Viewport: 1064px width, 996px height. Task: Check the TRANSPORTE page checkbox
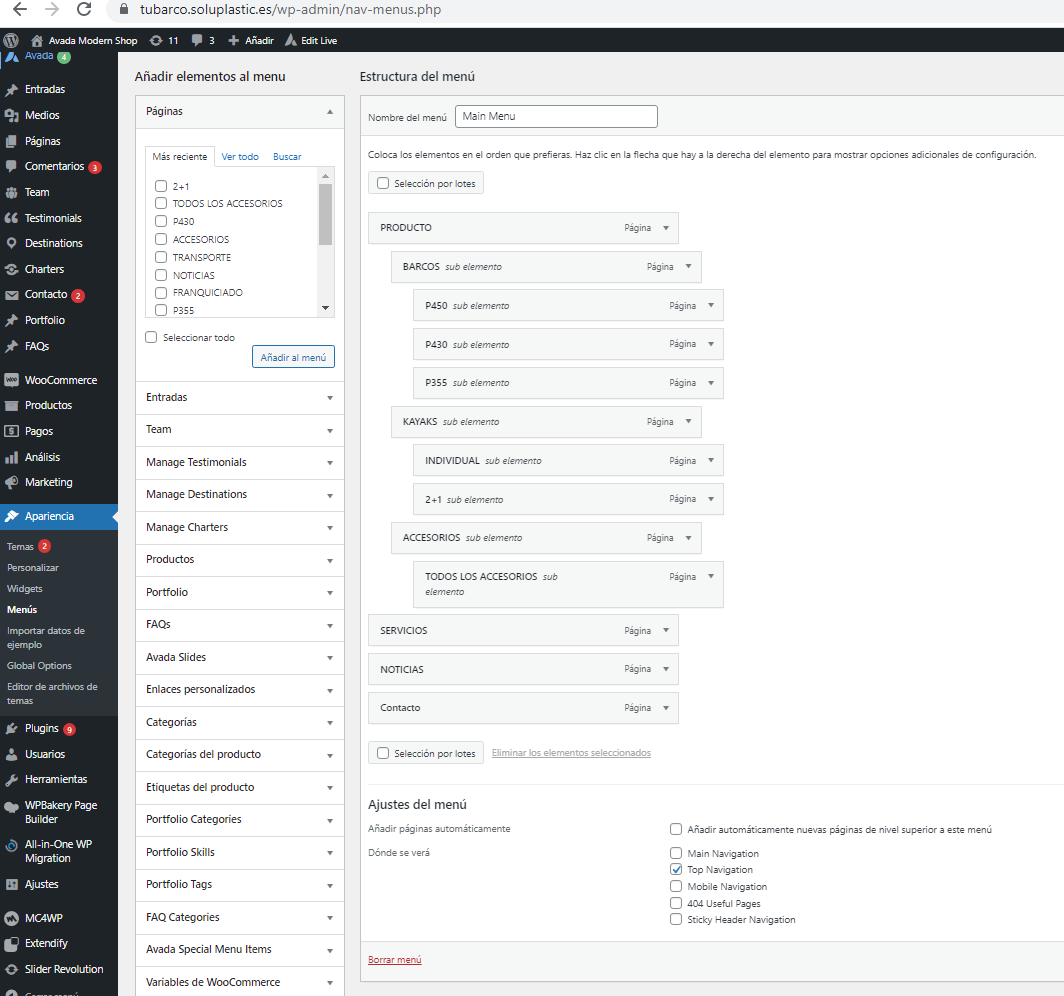click(x=161, y=257)
